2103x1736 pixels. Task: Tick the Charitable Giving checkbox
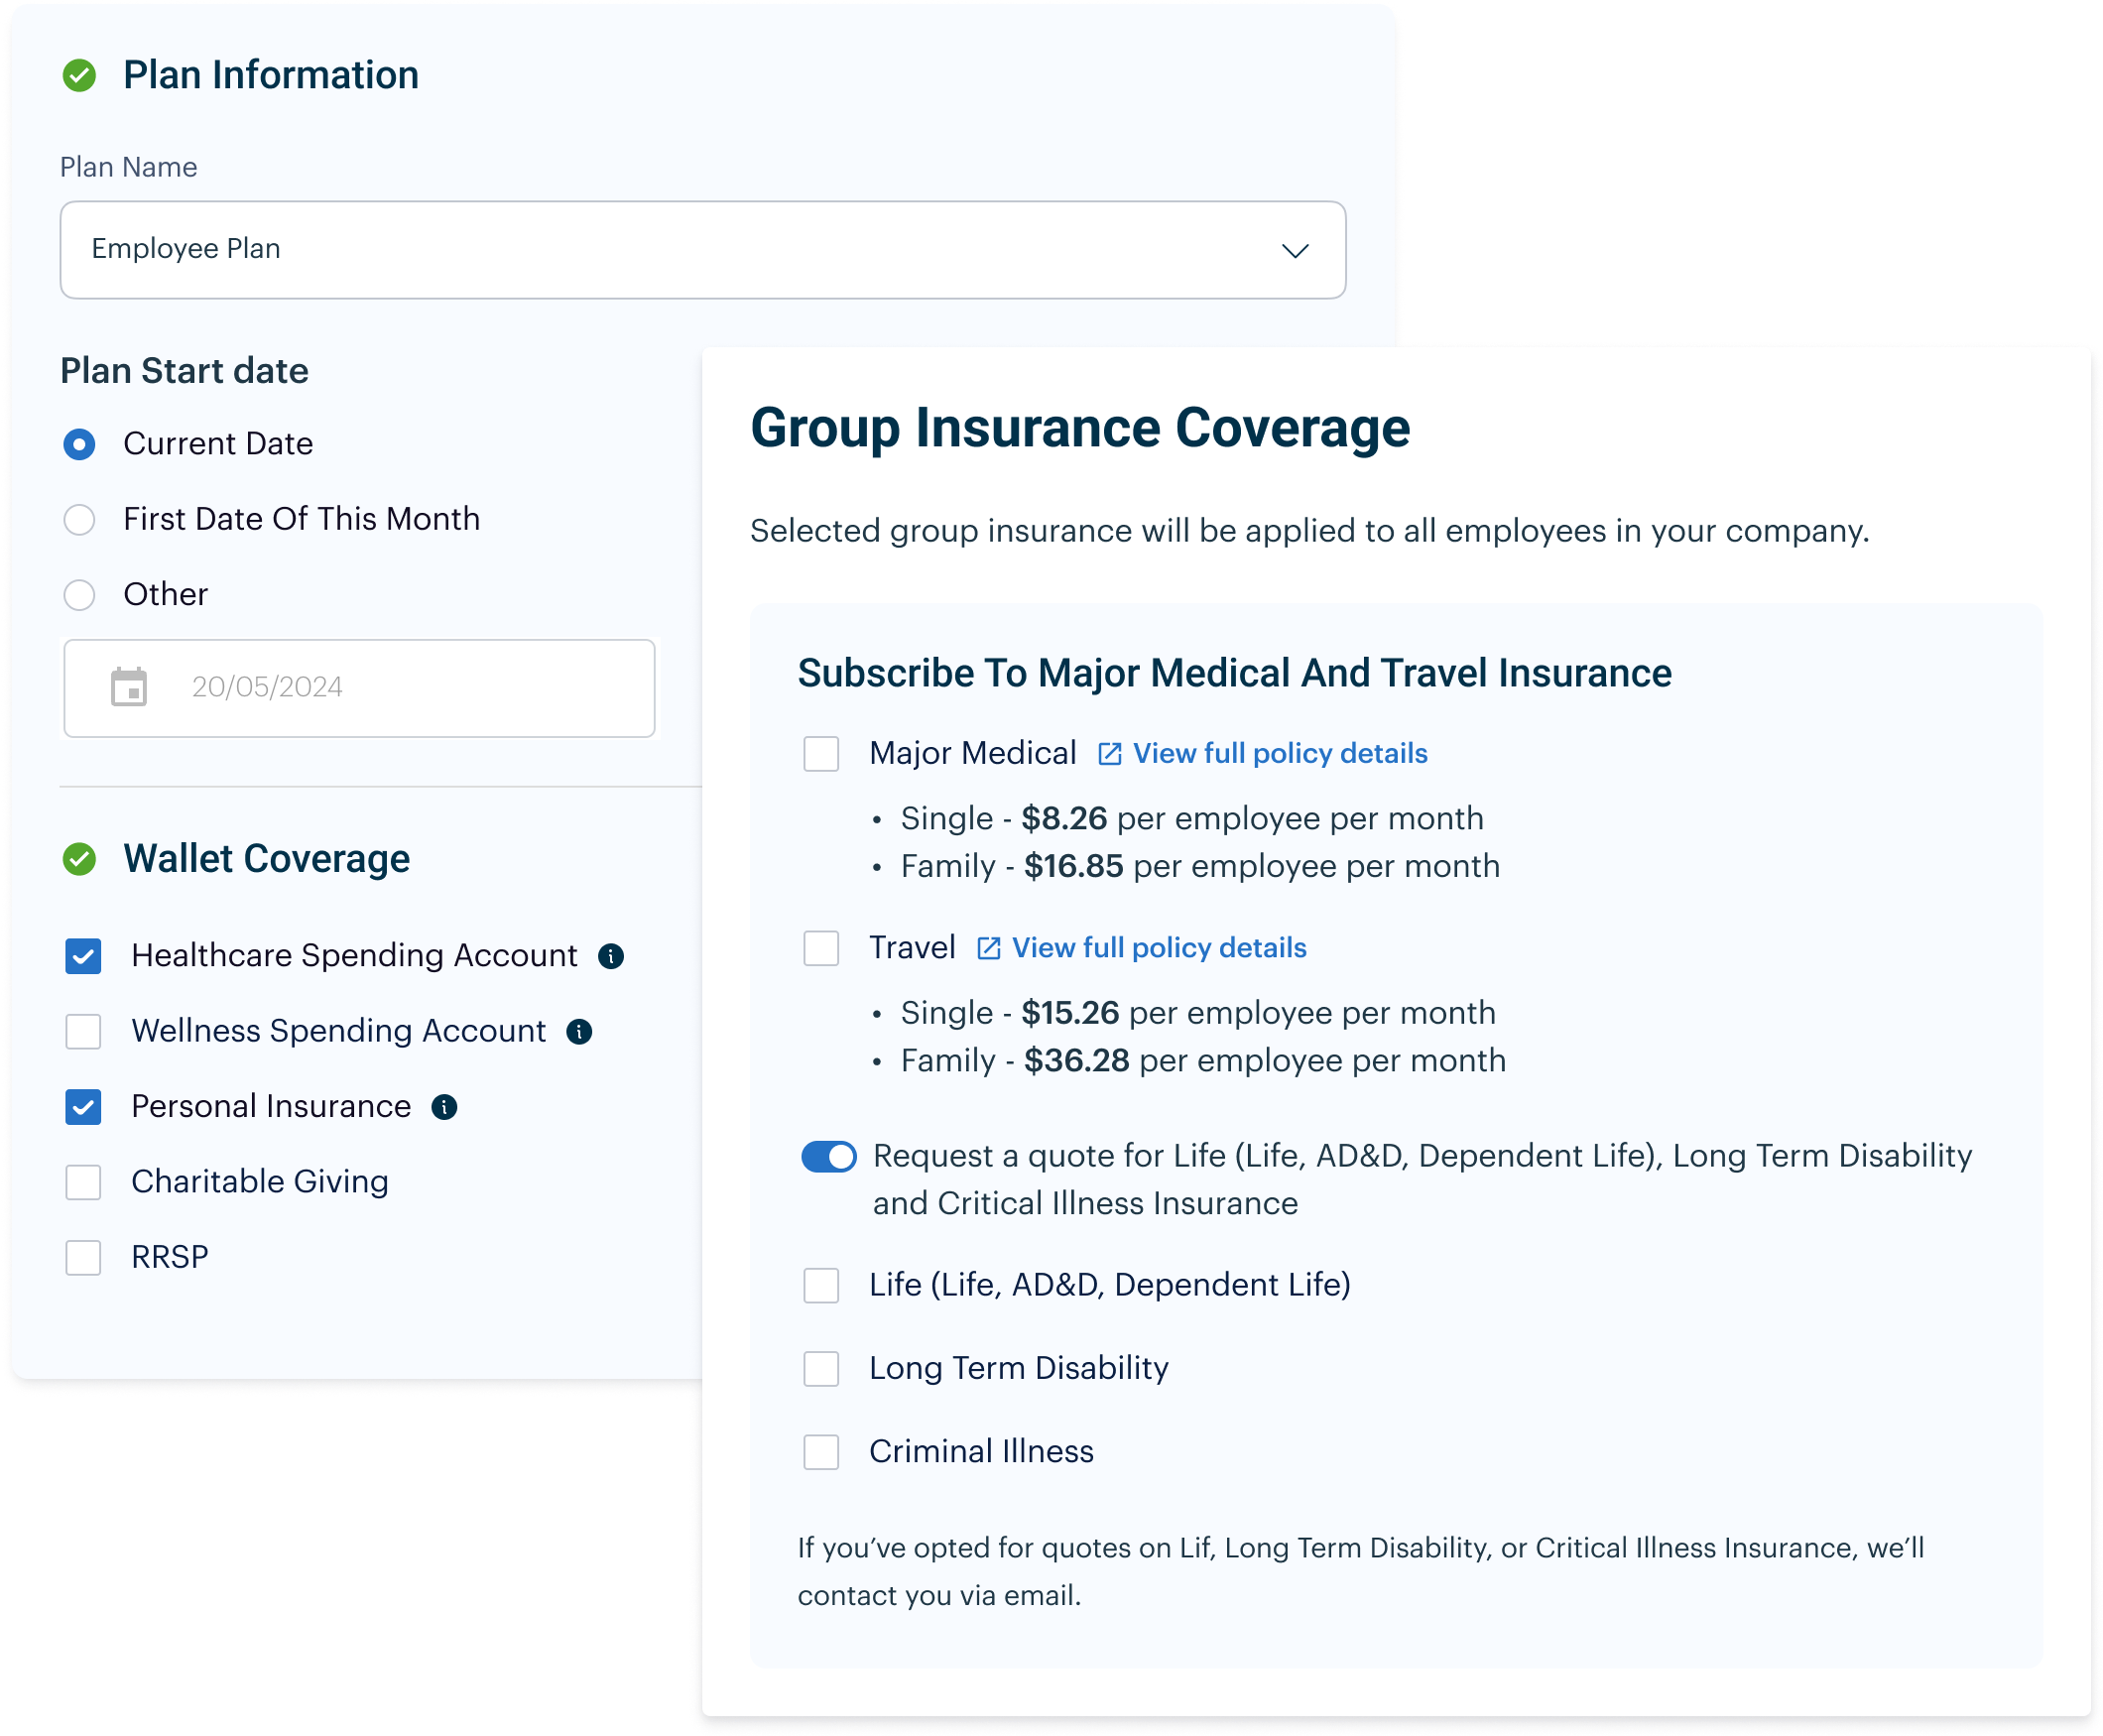83,1182
